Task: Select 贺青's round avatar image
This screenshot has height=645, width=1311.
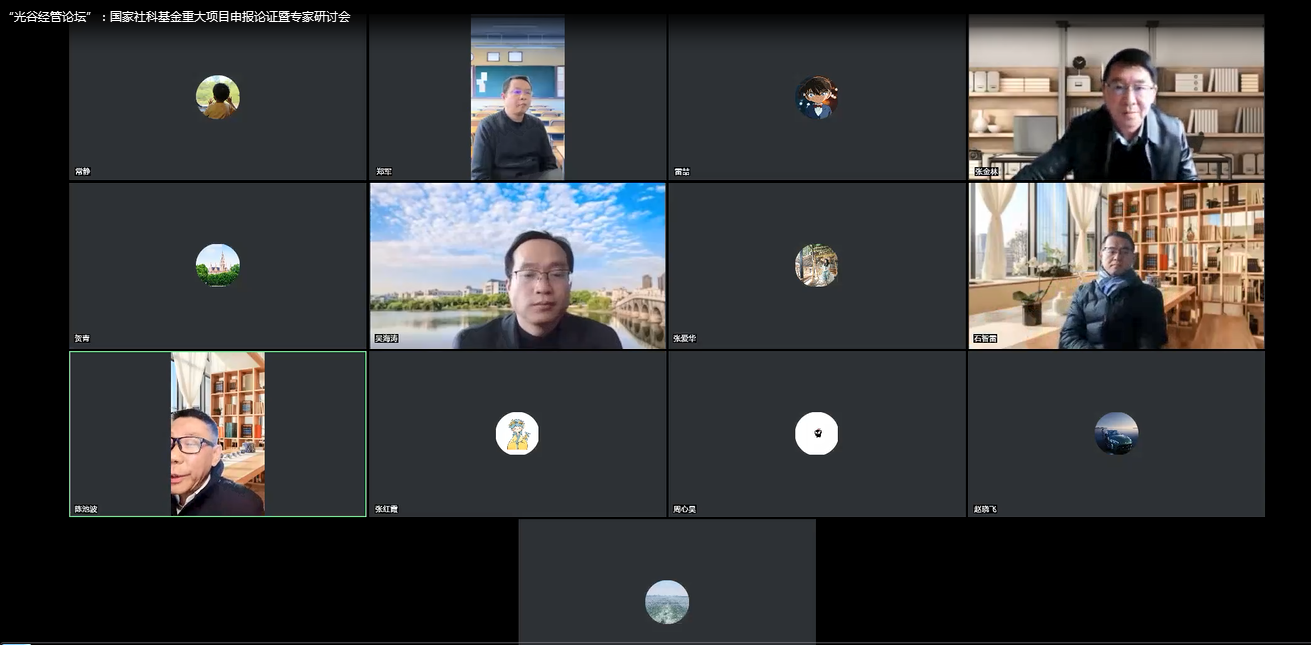Action: pyautogui.click(x=217, y=265)
